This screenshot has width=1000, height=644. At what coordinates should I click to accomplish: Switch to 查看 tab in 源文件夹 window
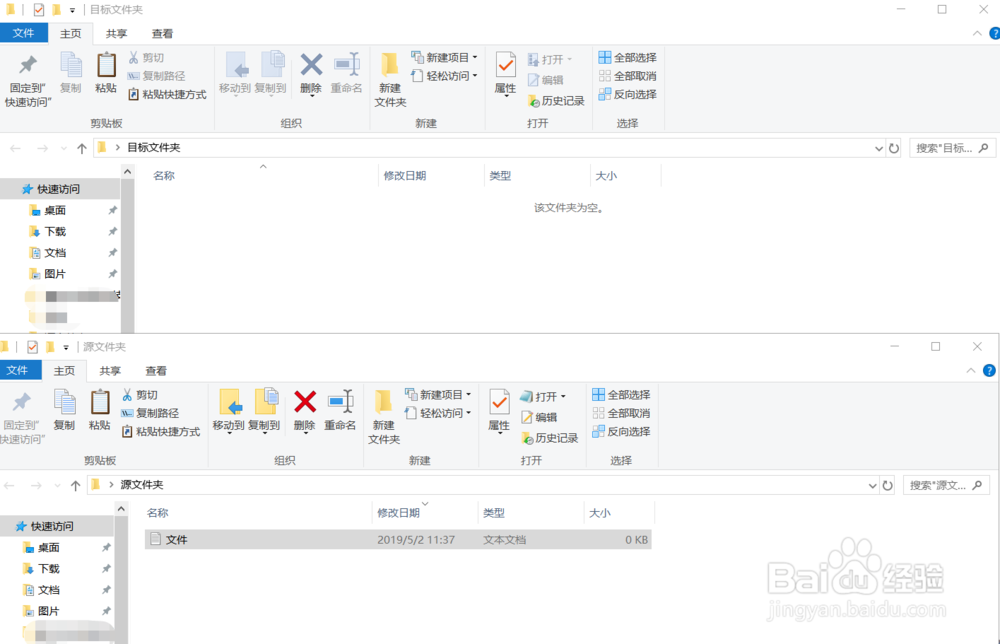tap(156, 370)
